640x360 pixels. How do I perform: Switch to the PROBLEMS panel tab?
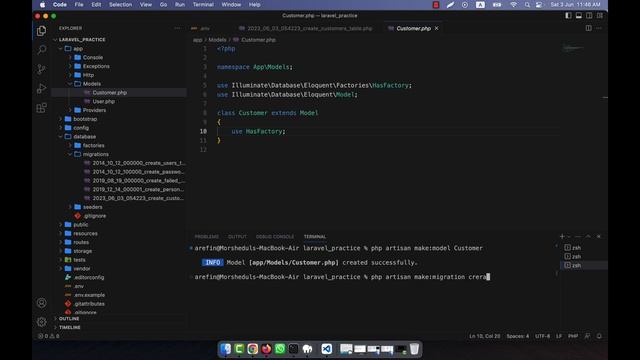(207, 237)
